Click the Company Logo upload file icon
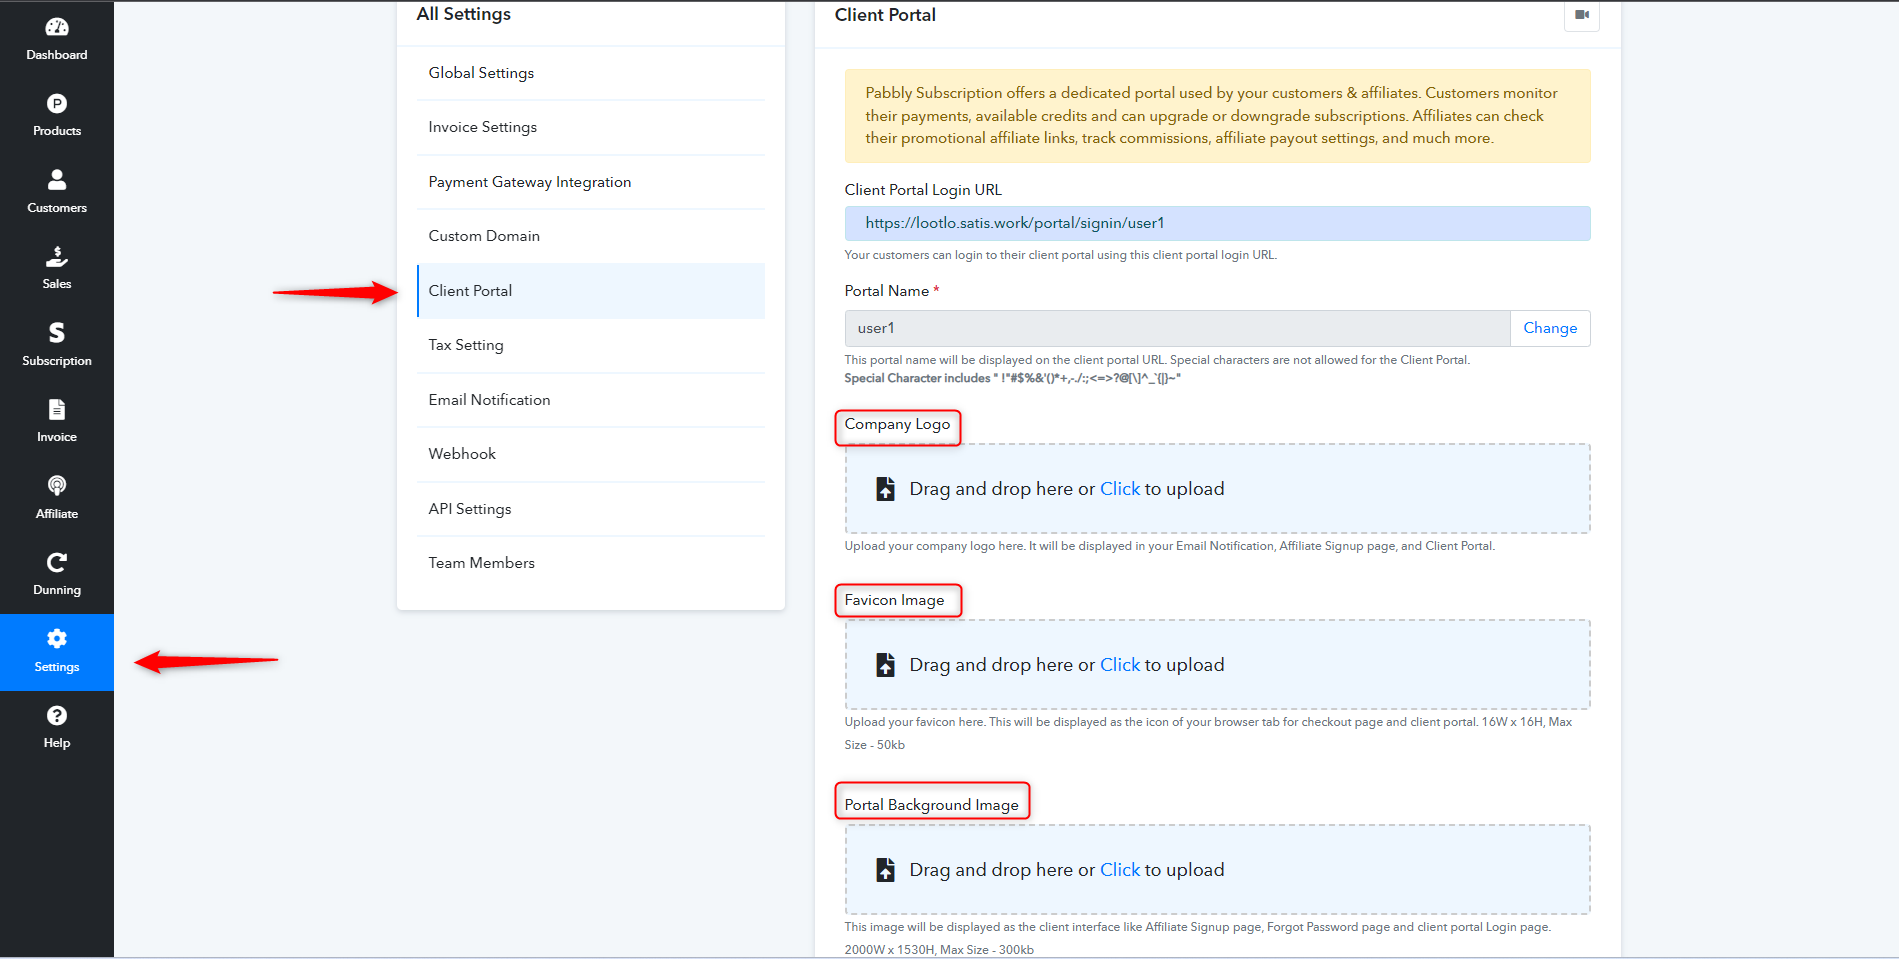Screen dimensions: 1899x959 click(885, 489)
